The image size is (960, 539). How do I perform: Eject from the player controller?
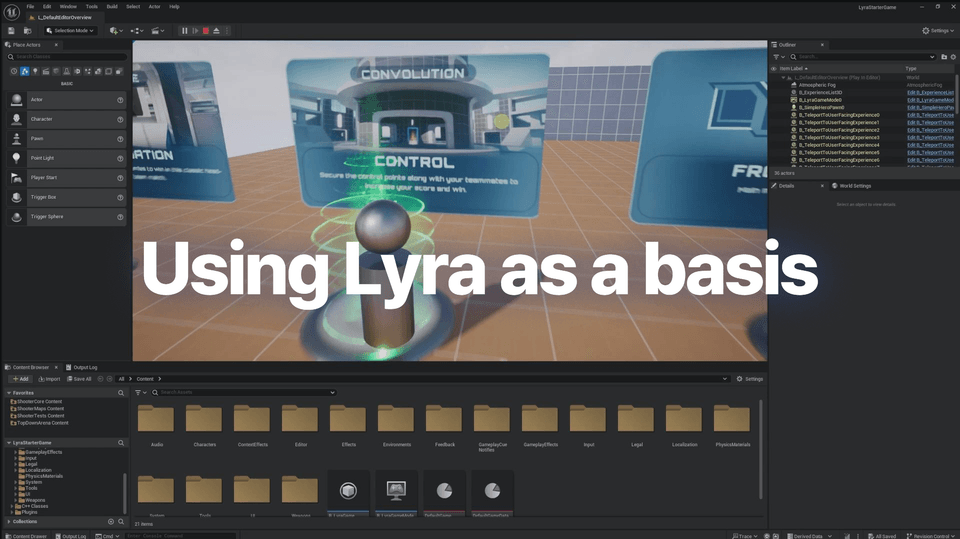click(216, 31)
